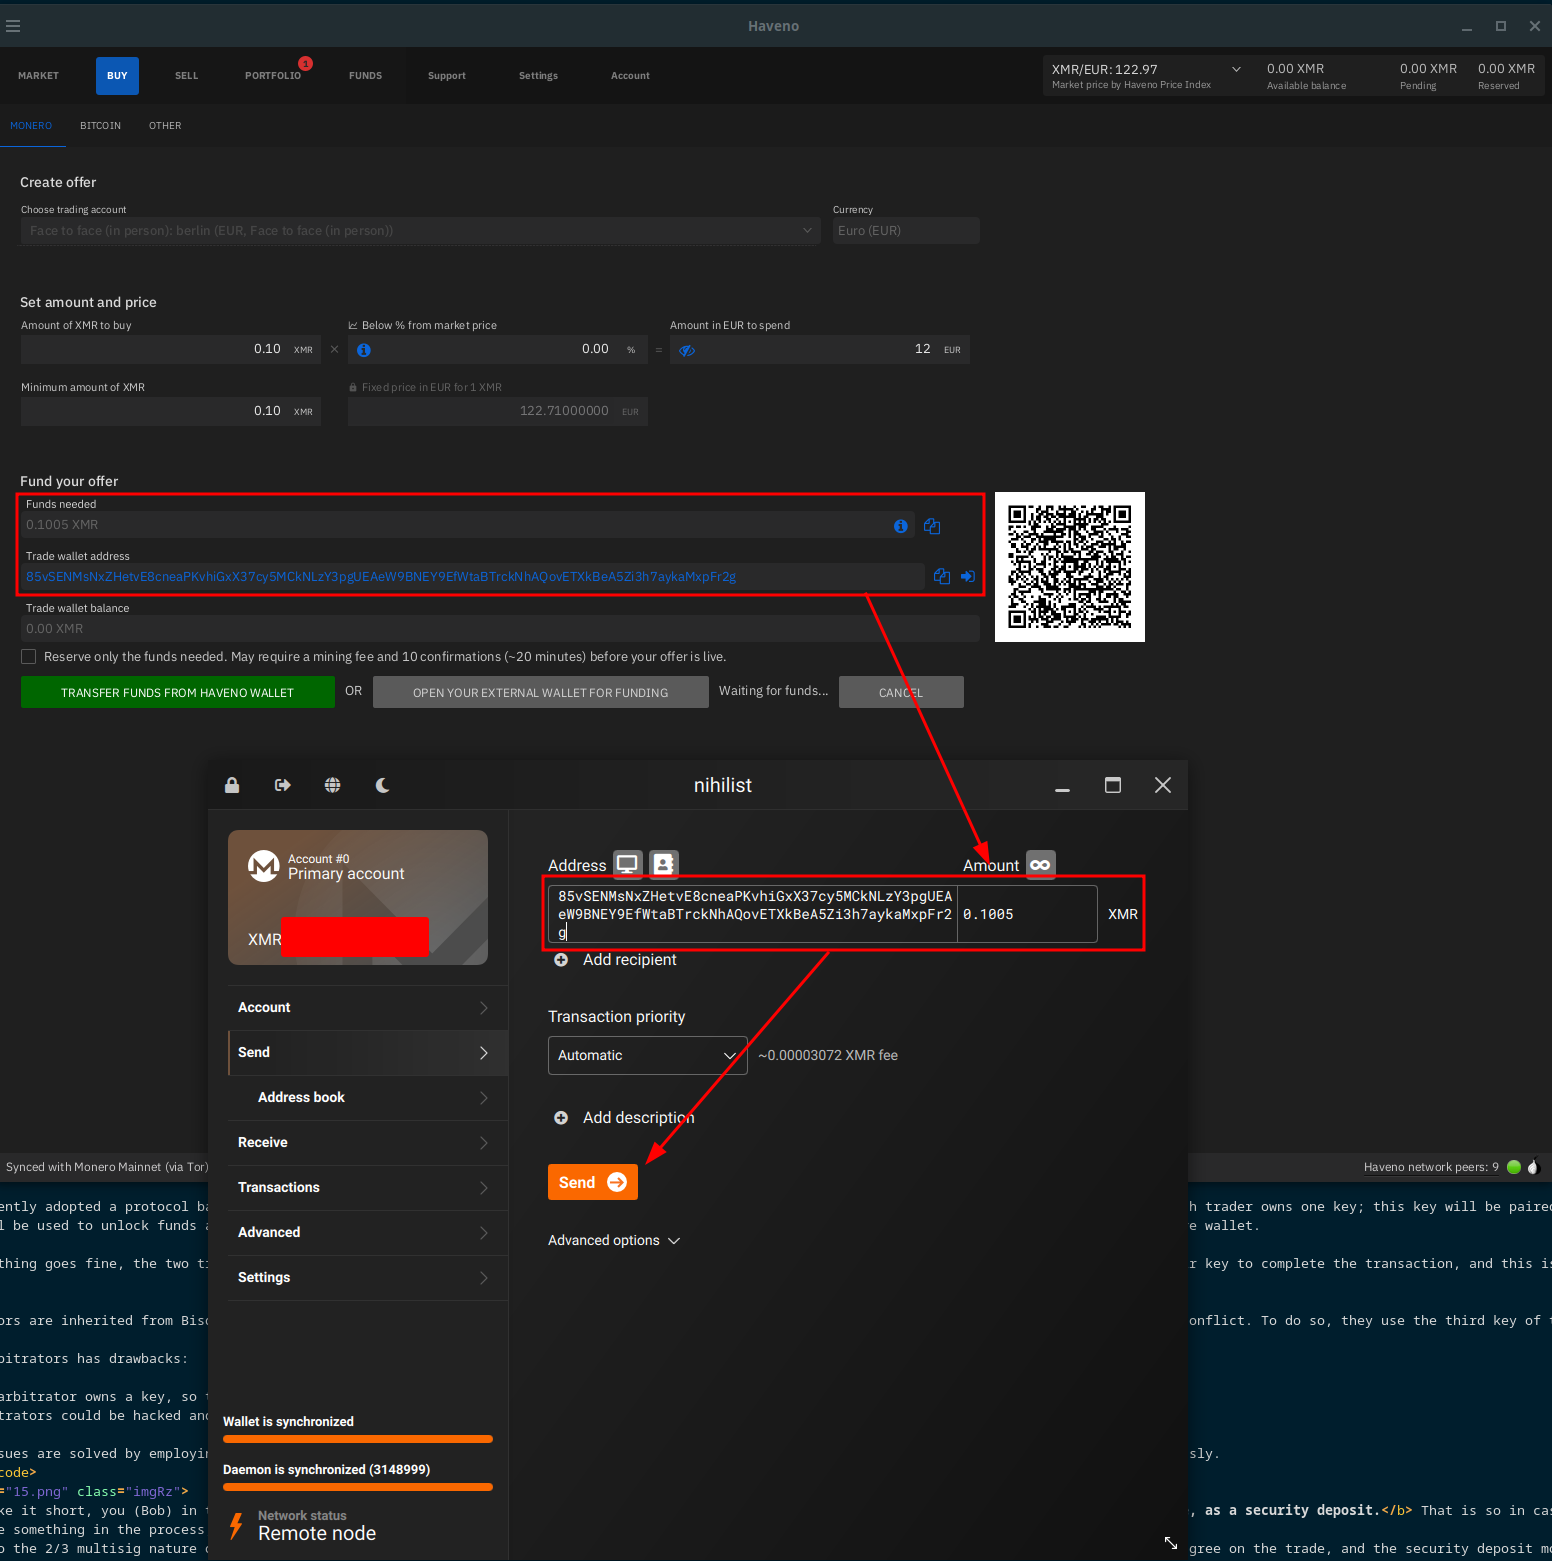Screen dimensions: 1552x1561
Task: Click the resolve address monitor icon
Action: 628,864
